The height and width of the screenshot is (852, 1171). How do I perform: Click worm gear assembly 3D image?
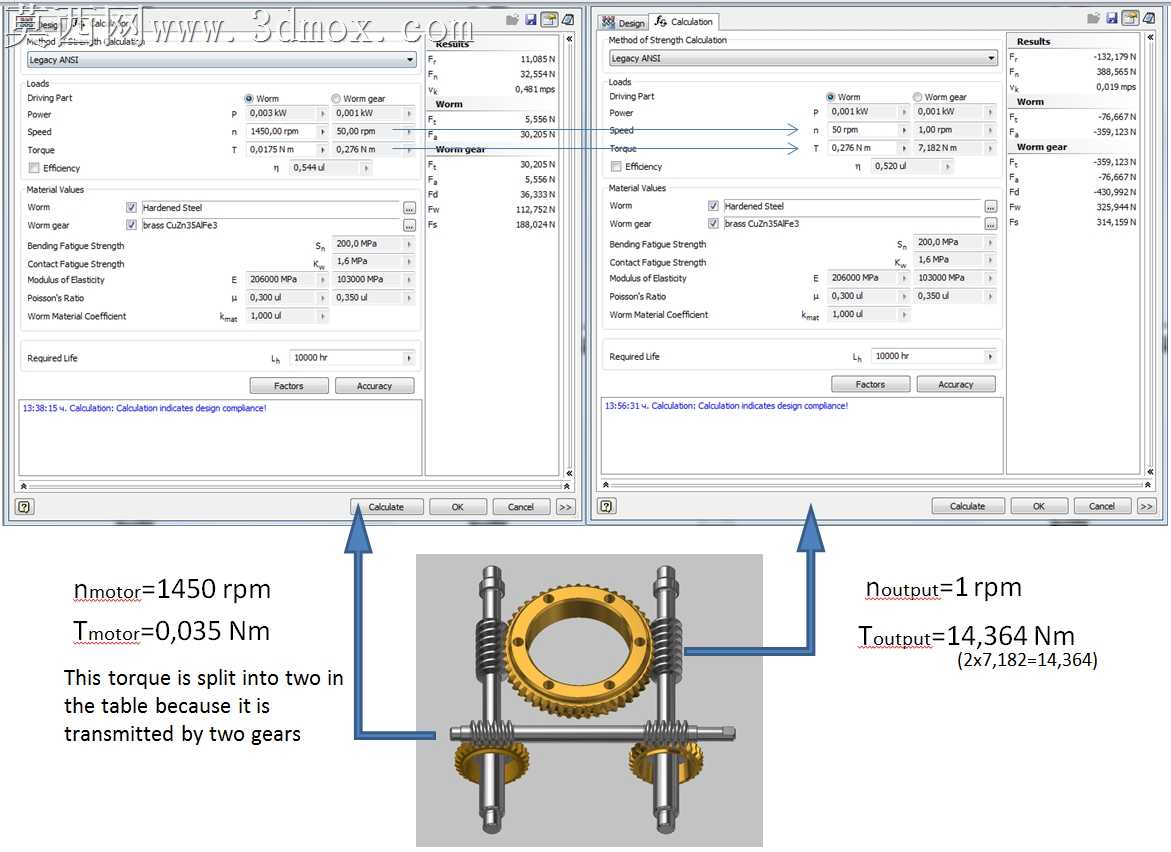tap(589, 700)
